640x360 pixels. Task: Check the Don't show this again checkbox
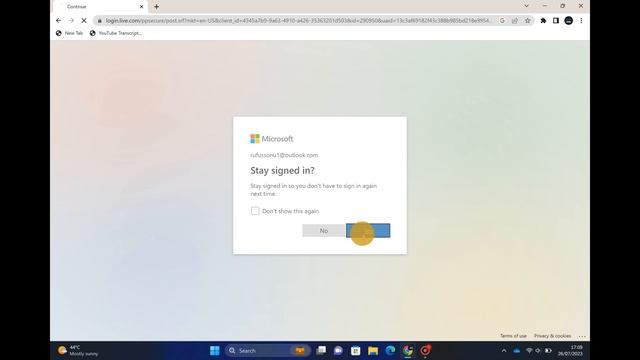tap(255, 211)
